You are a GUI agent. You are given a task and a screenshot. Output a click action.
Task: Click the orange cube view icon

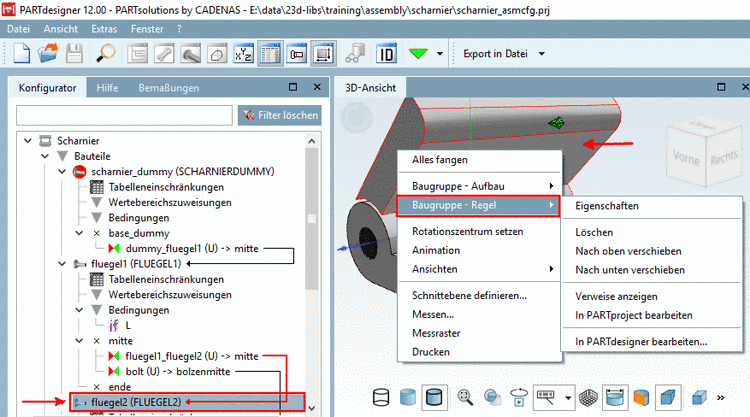pos(641,397)
